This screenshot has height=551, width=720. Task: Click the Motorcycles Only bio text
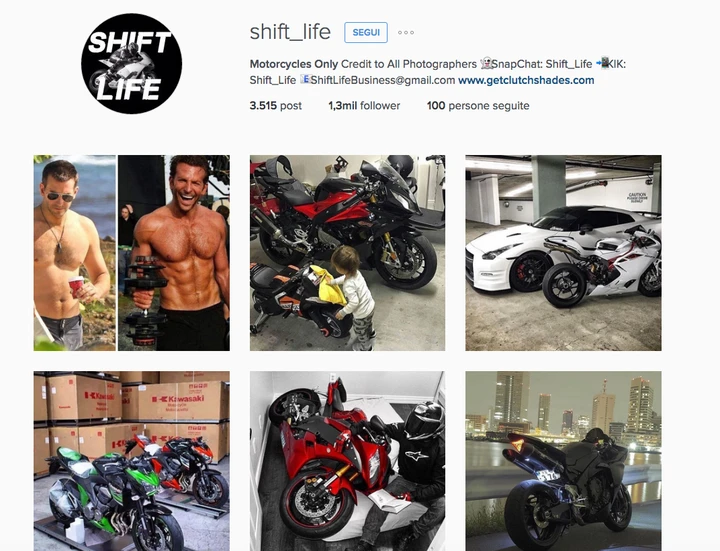294,64
